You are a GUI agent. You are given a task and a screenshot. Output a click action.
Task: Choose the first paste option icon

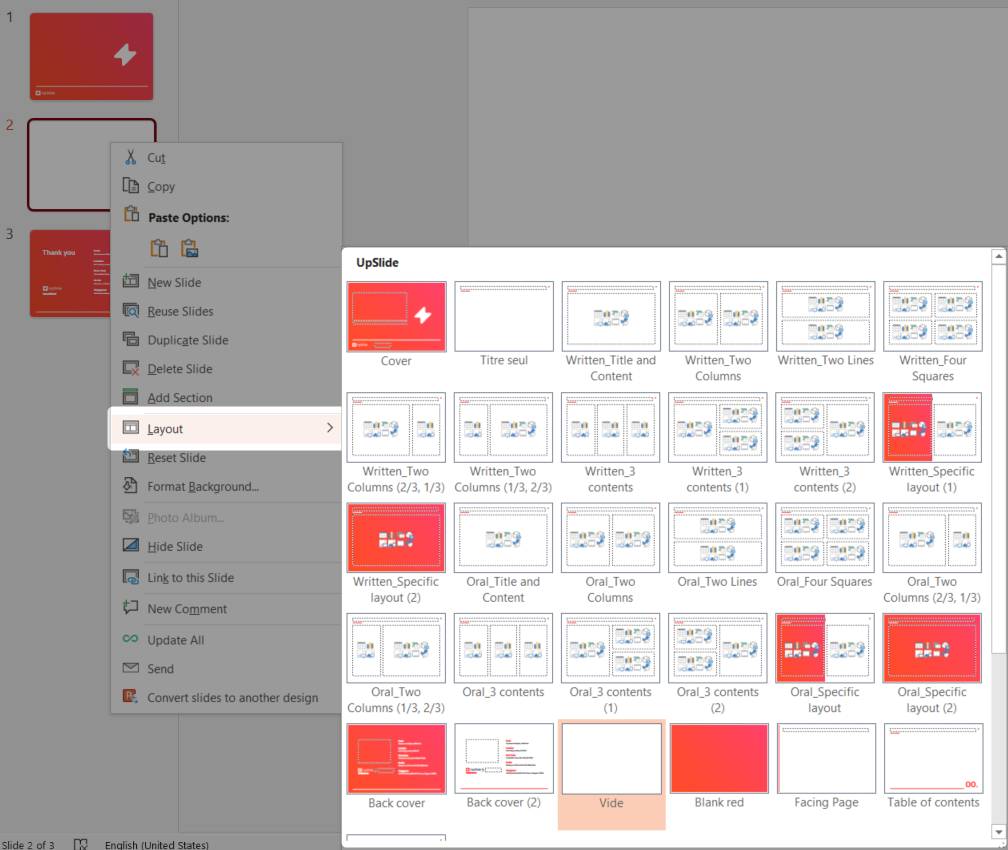tap(159, 248)
